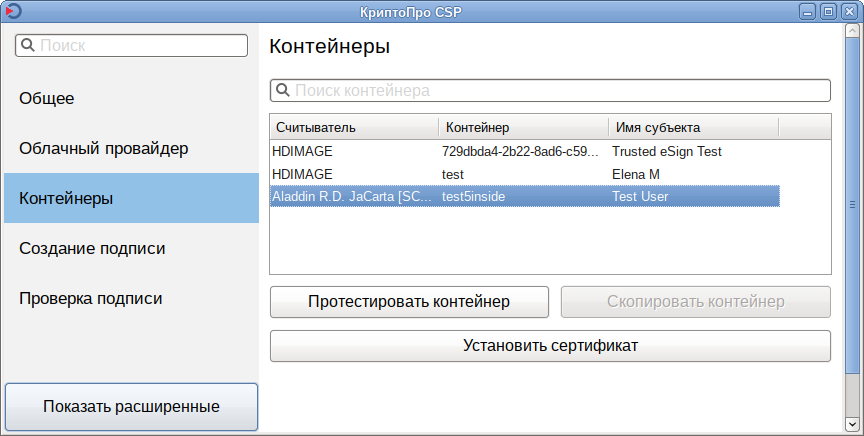Click the scrollbar up arrow
This screenshot has width=864, height=436.
[x=852, y=30]
